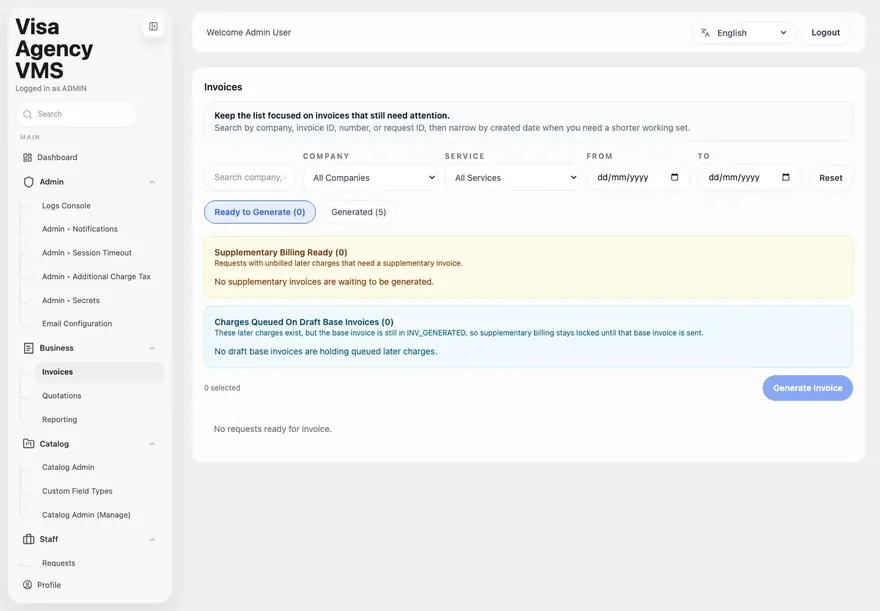Click Charges Queued On Draft Base Invoices heading

coord(304,322)
